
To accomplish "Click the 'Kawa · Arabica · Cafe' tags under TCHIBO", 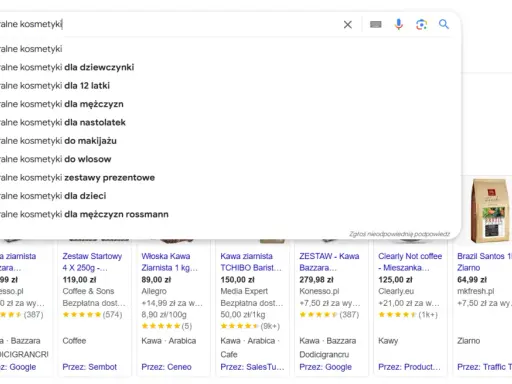I will pyautogui.click(x=250, y=347).
